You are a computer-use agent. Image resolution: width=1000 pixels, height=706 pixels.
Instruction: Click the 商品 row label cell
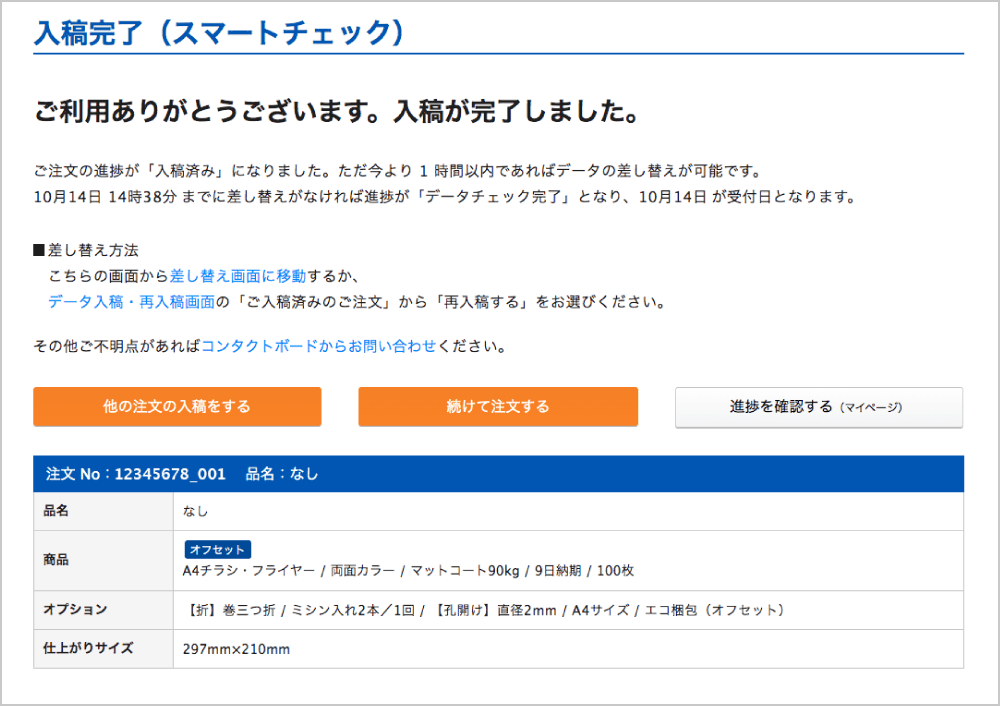pos(56,560)
